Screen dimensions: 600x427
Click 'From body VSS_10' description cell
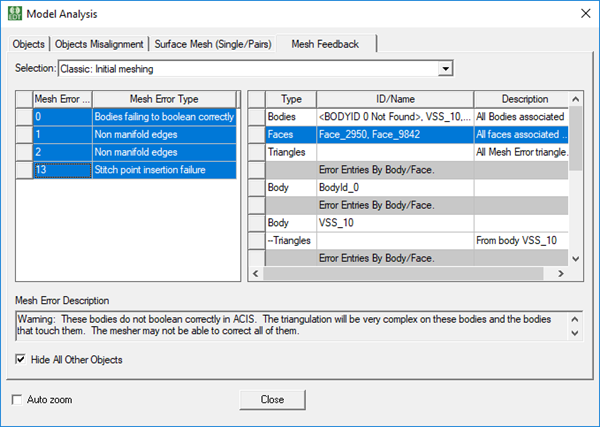(x=521, y=240)
